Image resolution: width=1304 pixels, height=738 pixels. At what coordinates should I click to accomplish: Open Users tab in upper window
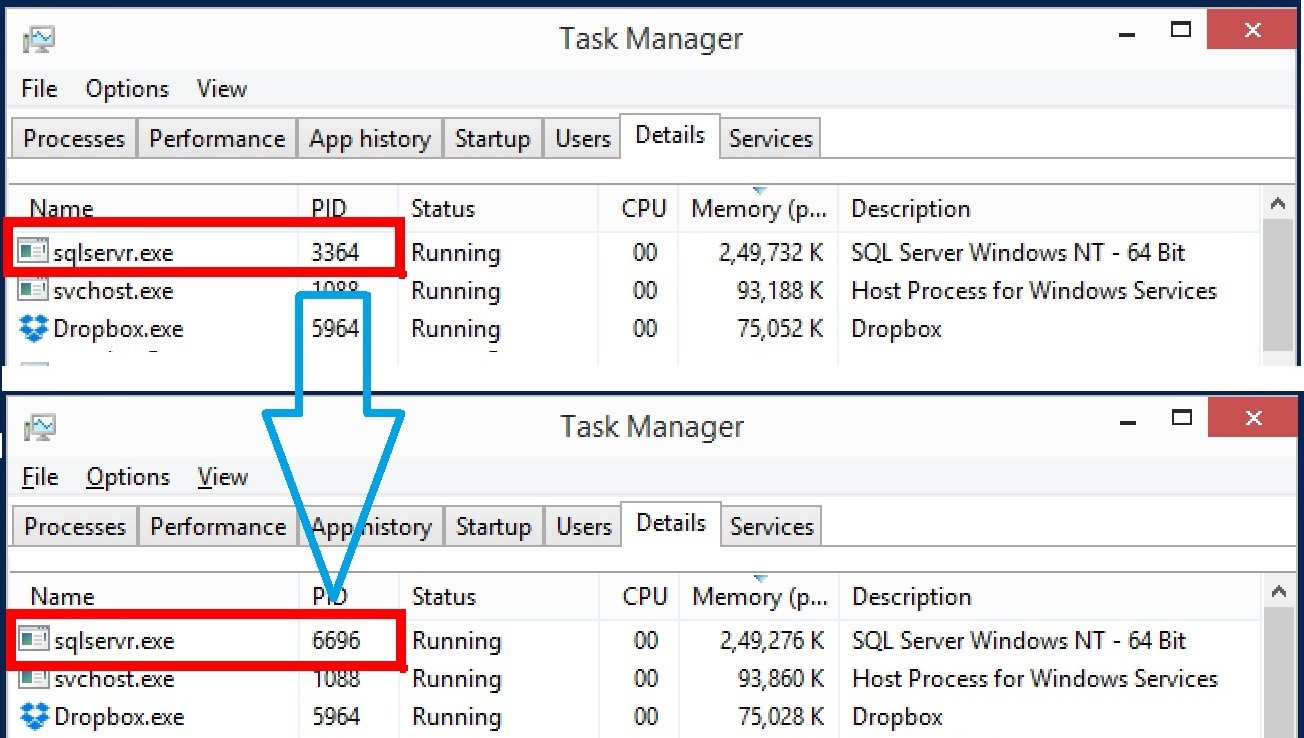(583, 138)
